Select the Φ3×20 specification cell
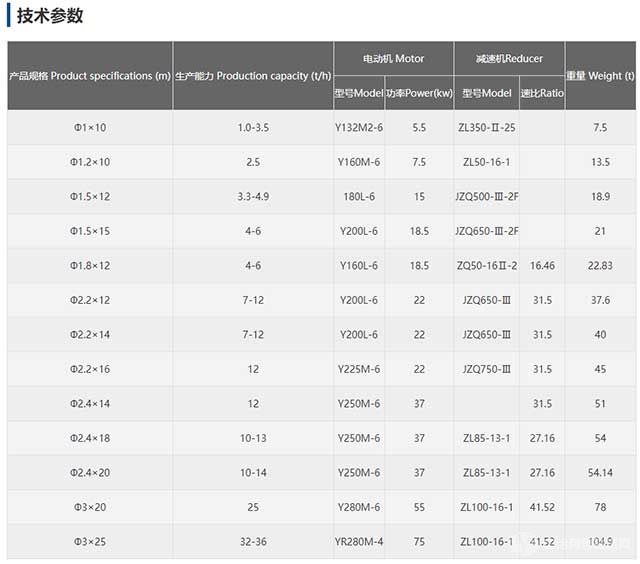640x564 pixels. click(90, 507)
